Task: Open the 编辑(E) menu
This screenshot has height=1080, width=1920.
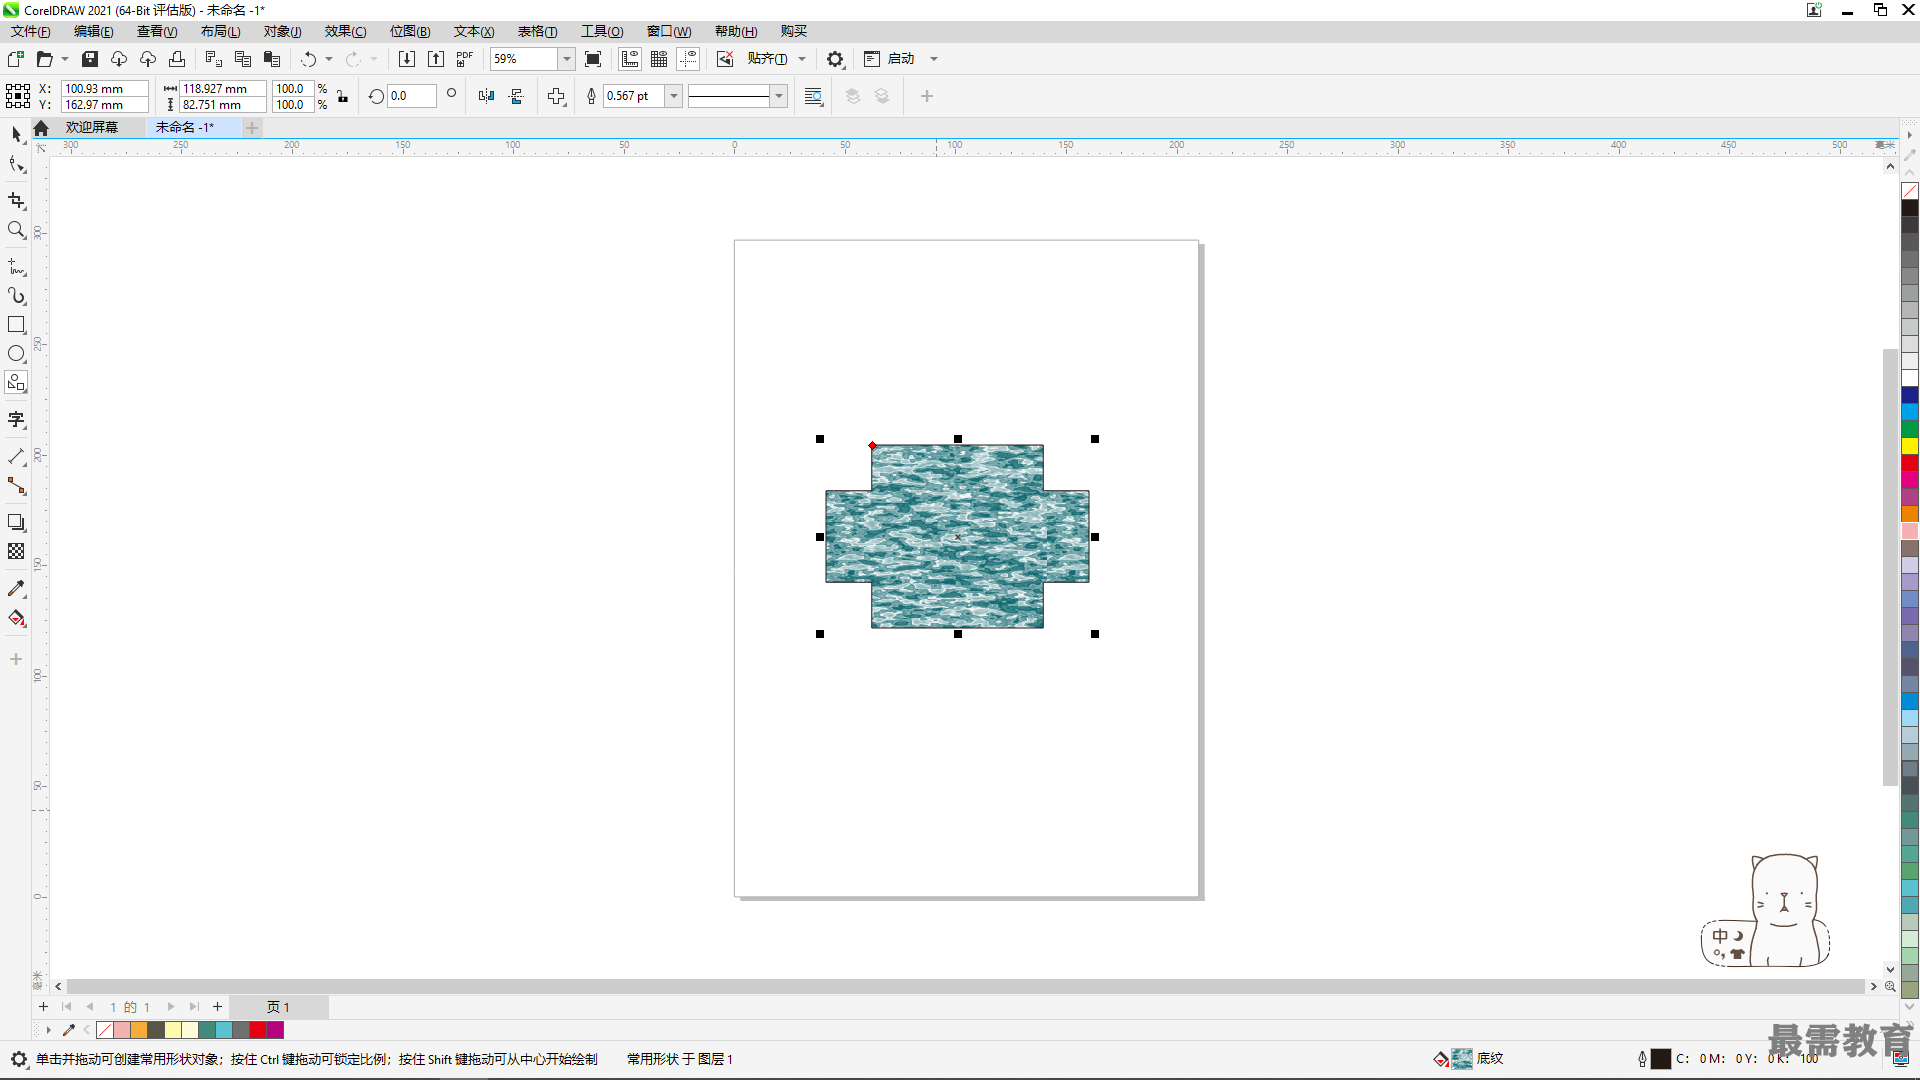Action: point(94,32)
